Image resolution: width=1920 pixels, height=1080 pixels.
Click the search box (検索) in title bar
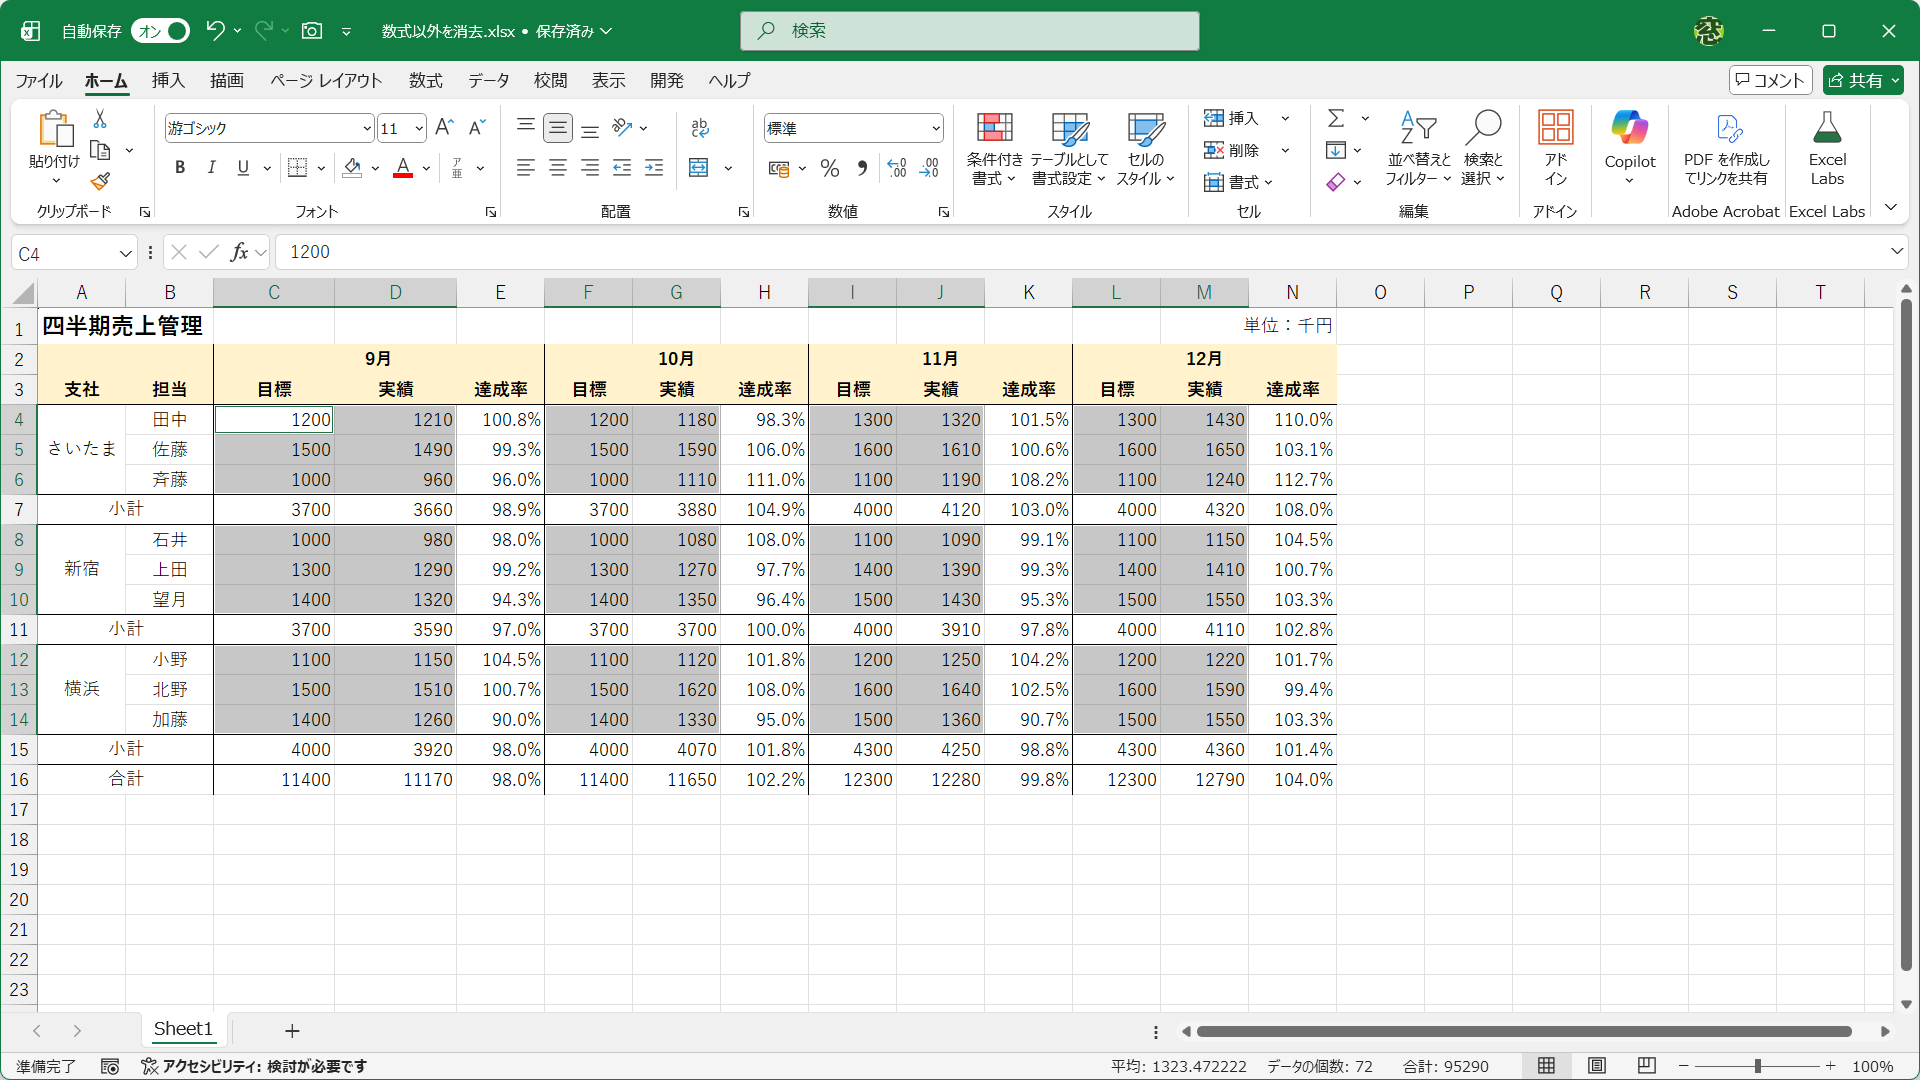pos(969,31)
